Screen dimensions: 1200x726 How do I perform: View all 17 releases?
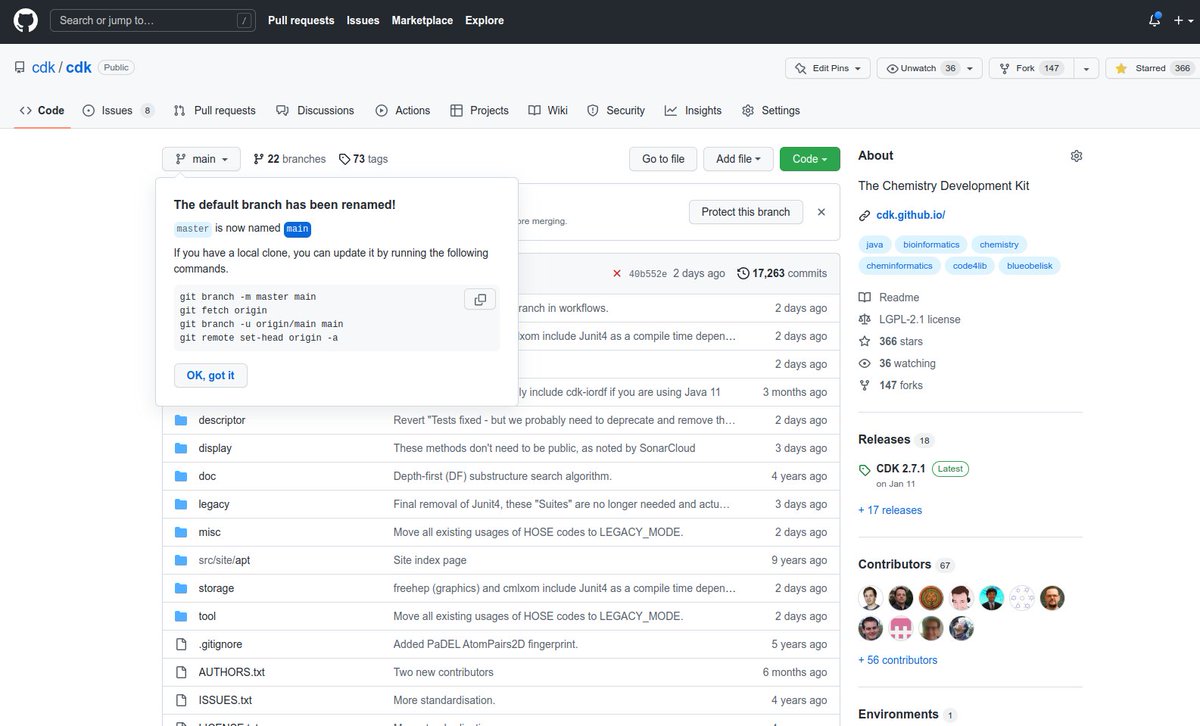point(890,509)
